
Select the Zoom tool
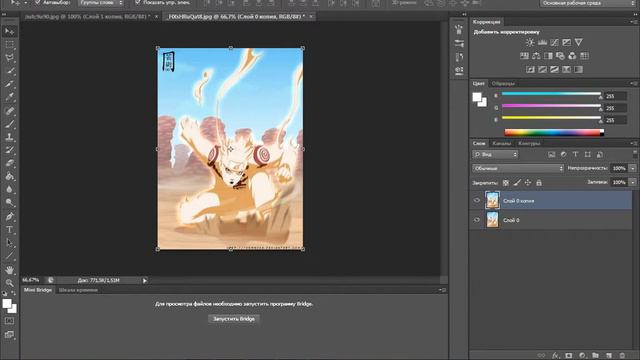point(10,282)
